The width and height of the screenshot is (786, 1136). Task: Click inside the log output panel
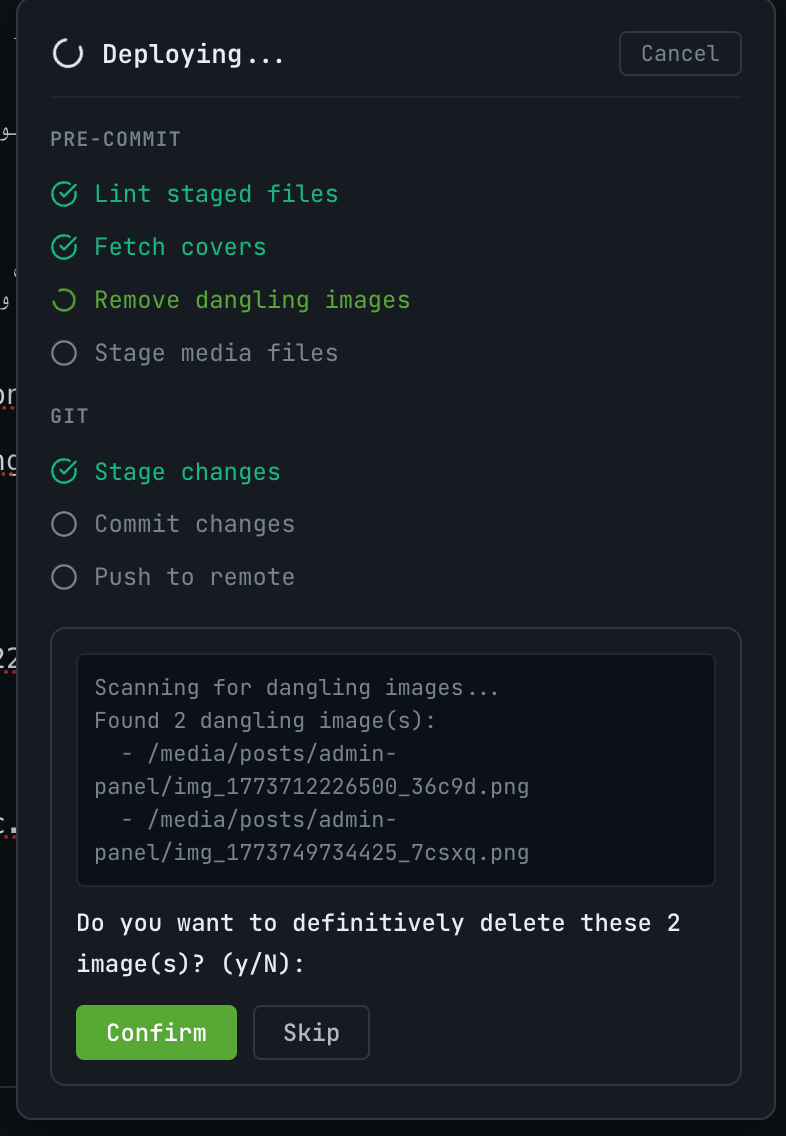395,770
